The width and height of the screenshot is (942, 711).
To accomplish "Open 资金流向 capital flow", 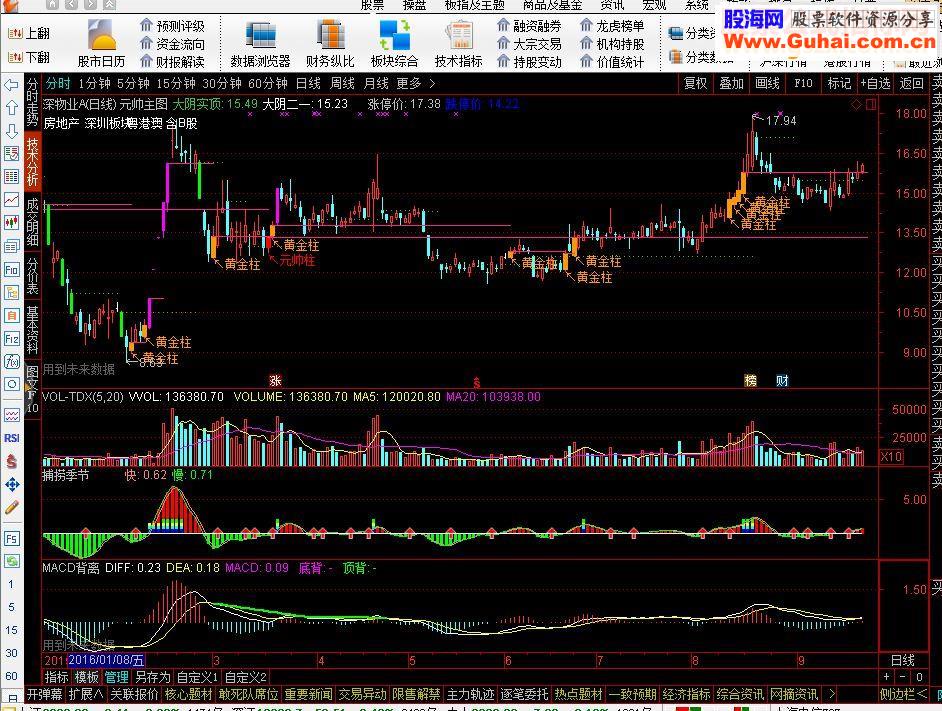I will (x=172, y=44).
